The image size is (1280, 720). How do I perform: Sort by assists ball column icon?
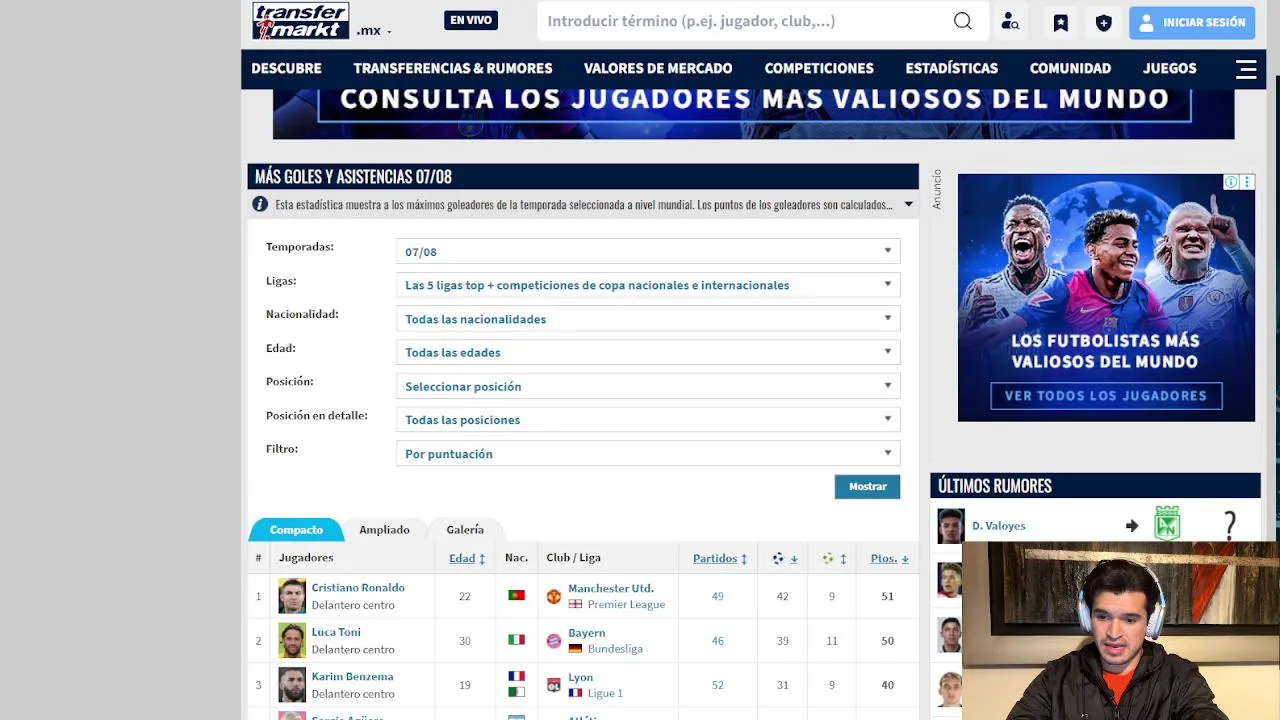tap(833, 558)
